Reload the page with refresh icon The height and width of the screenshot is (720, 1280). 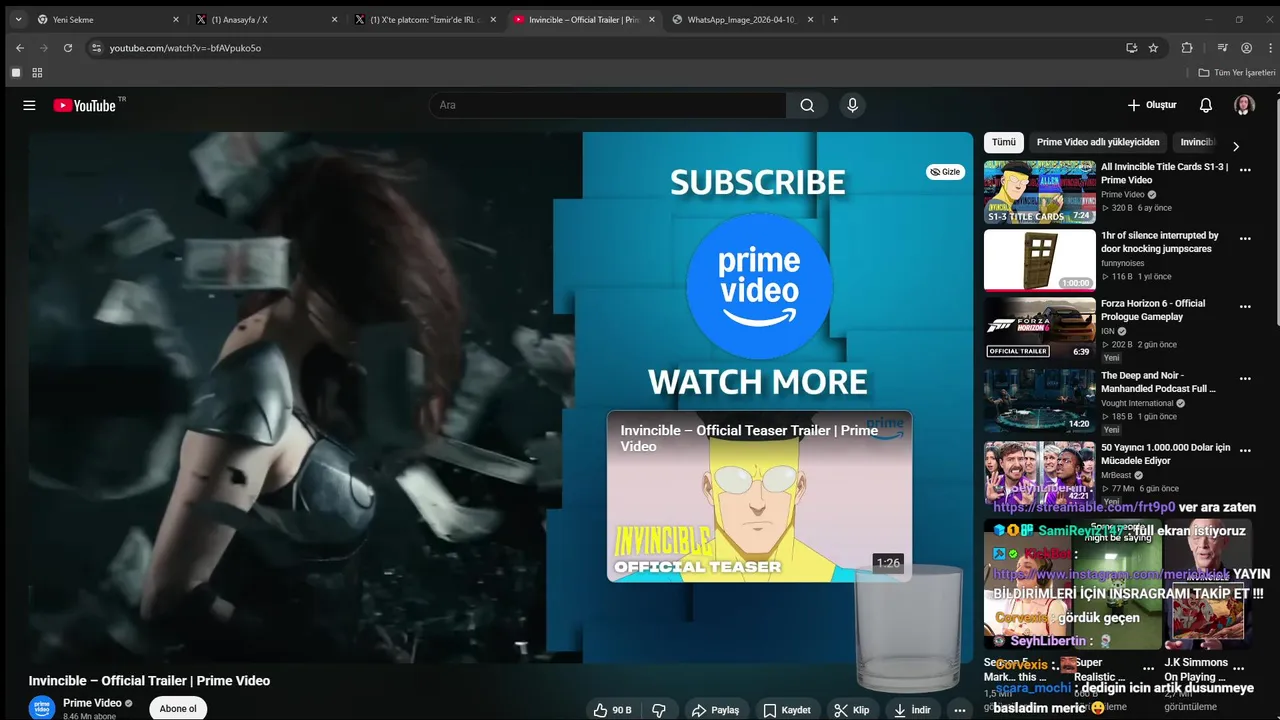click(68, 47)
